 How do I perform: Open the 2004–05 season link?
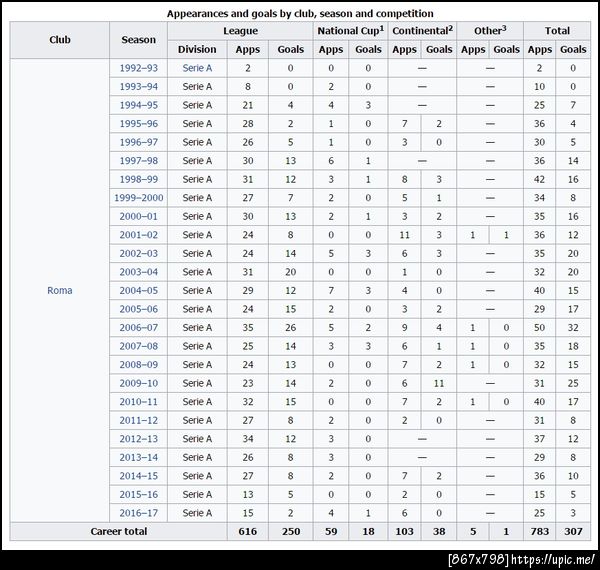tap(139, 290)
